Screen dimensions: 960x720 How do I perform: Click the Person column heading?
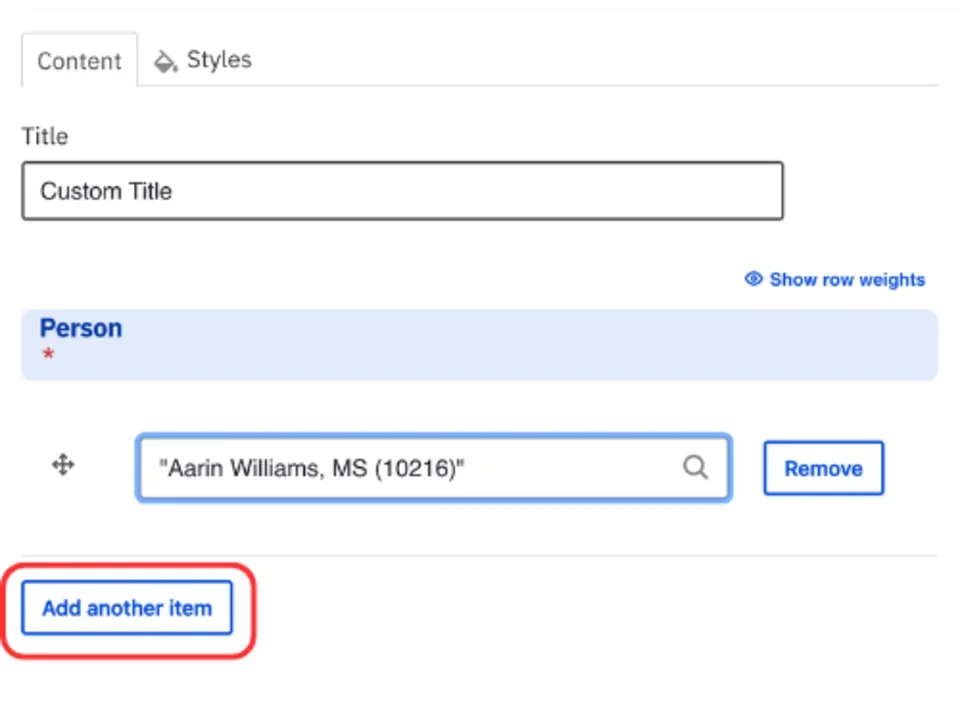click(81, 329)
